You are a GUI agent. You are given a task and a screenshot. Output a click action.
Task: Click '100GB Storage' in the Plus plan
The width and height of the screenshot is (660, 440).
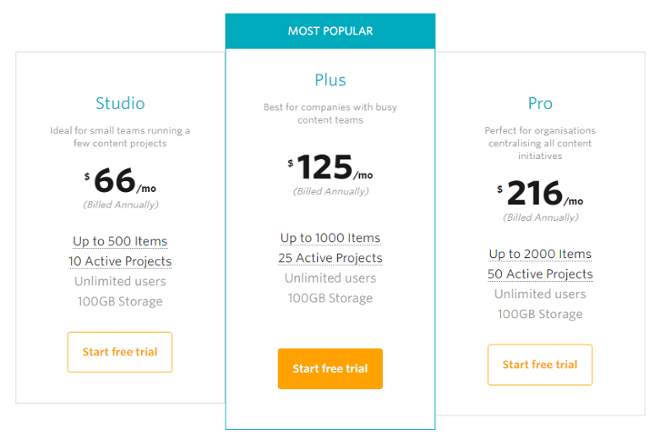pos(330,298)
